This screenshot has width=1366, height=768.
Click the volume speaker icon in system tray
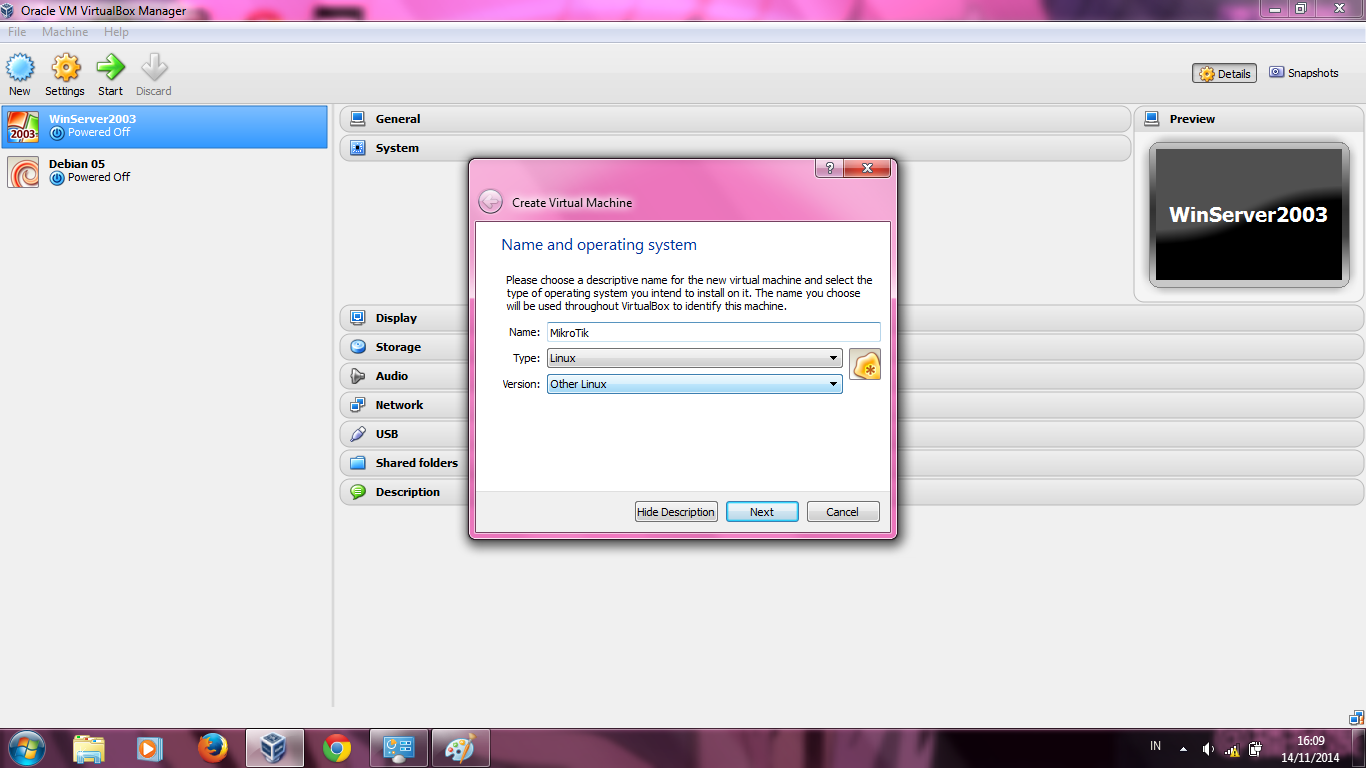point(1208,749)
